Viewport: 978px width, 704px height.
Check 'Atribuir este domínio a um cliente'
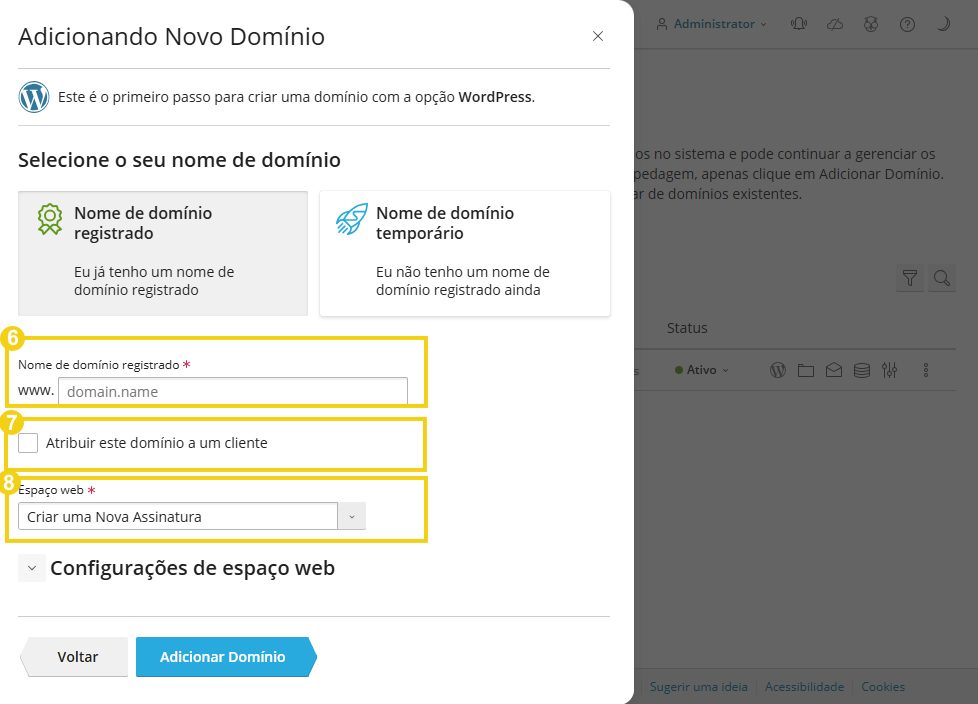tap(27, 441)
